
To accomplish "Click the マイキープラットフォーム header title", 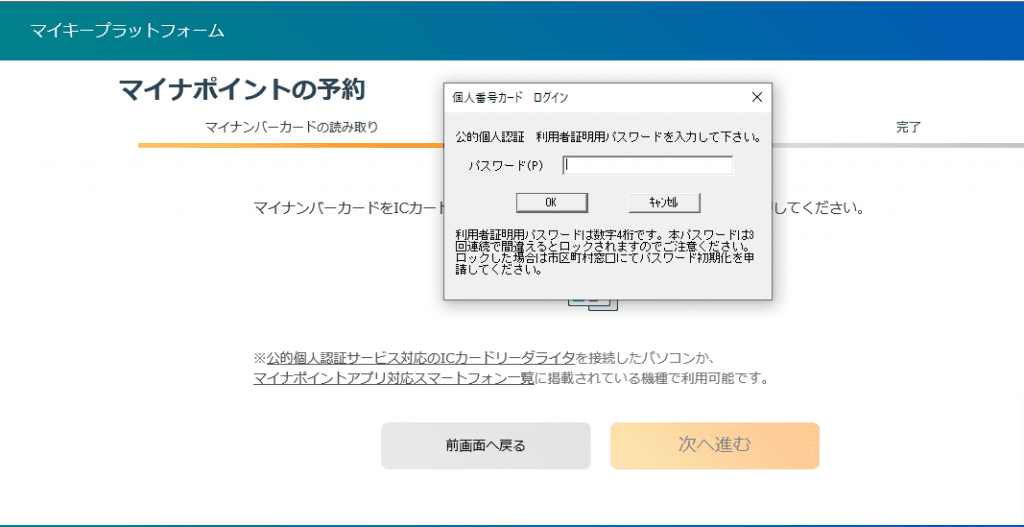I will click(x=127, y=30).
